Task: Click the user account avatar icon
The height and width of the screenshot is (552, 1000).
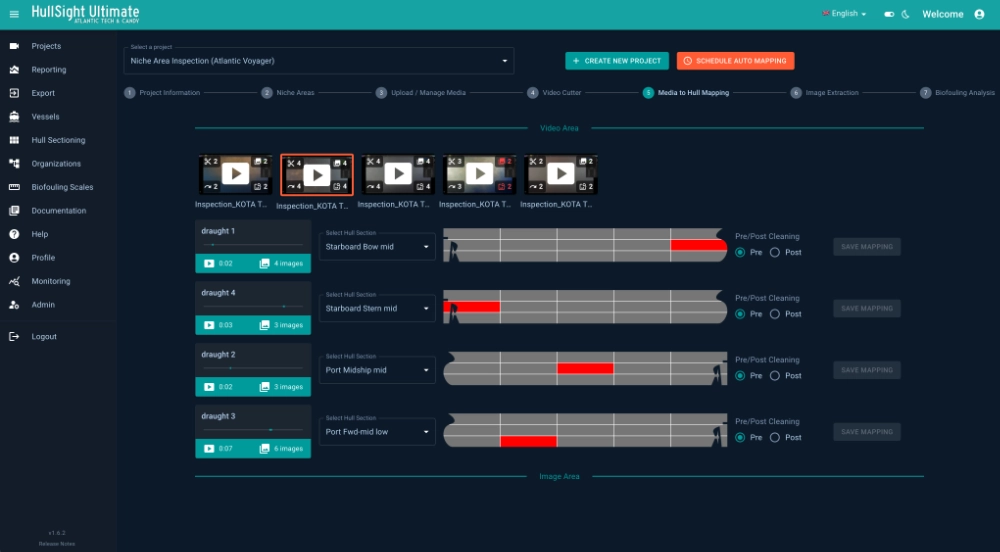Action: (979, 14)
